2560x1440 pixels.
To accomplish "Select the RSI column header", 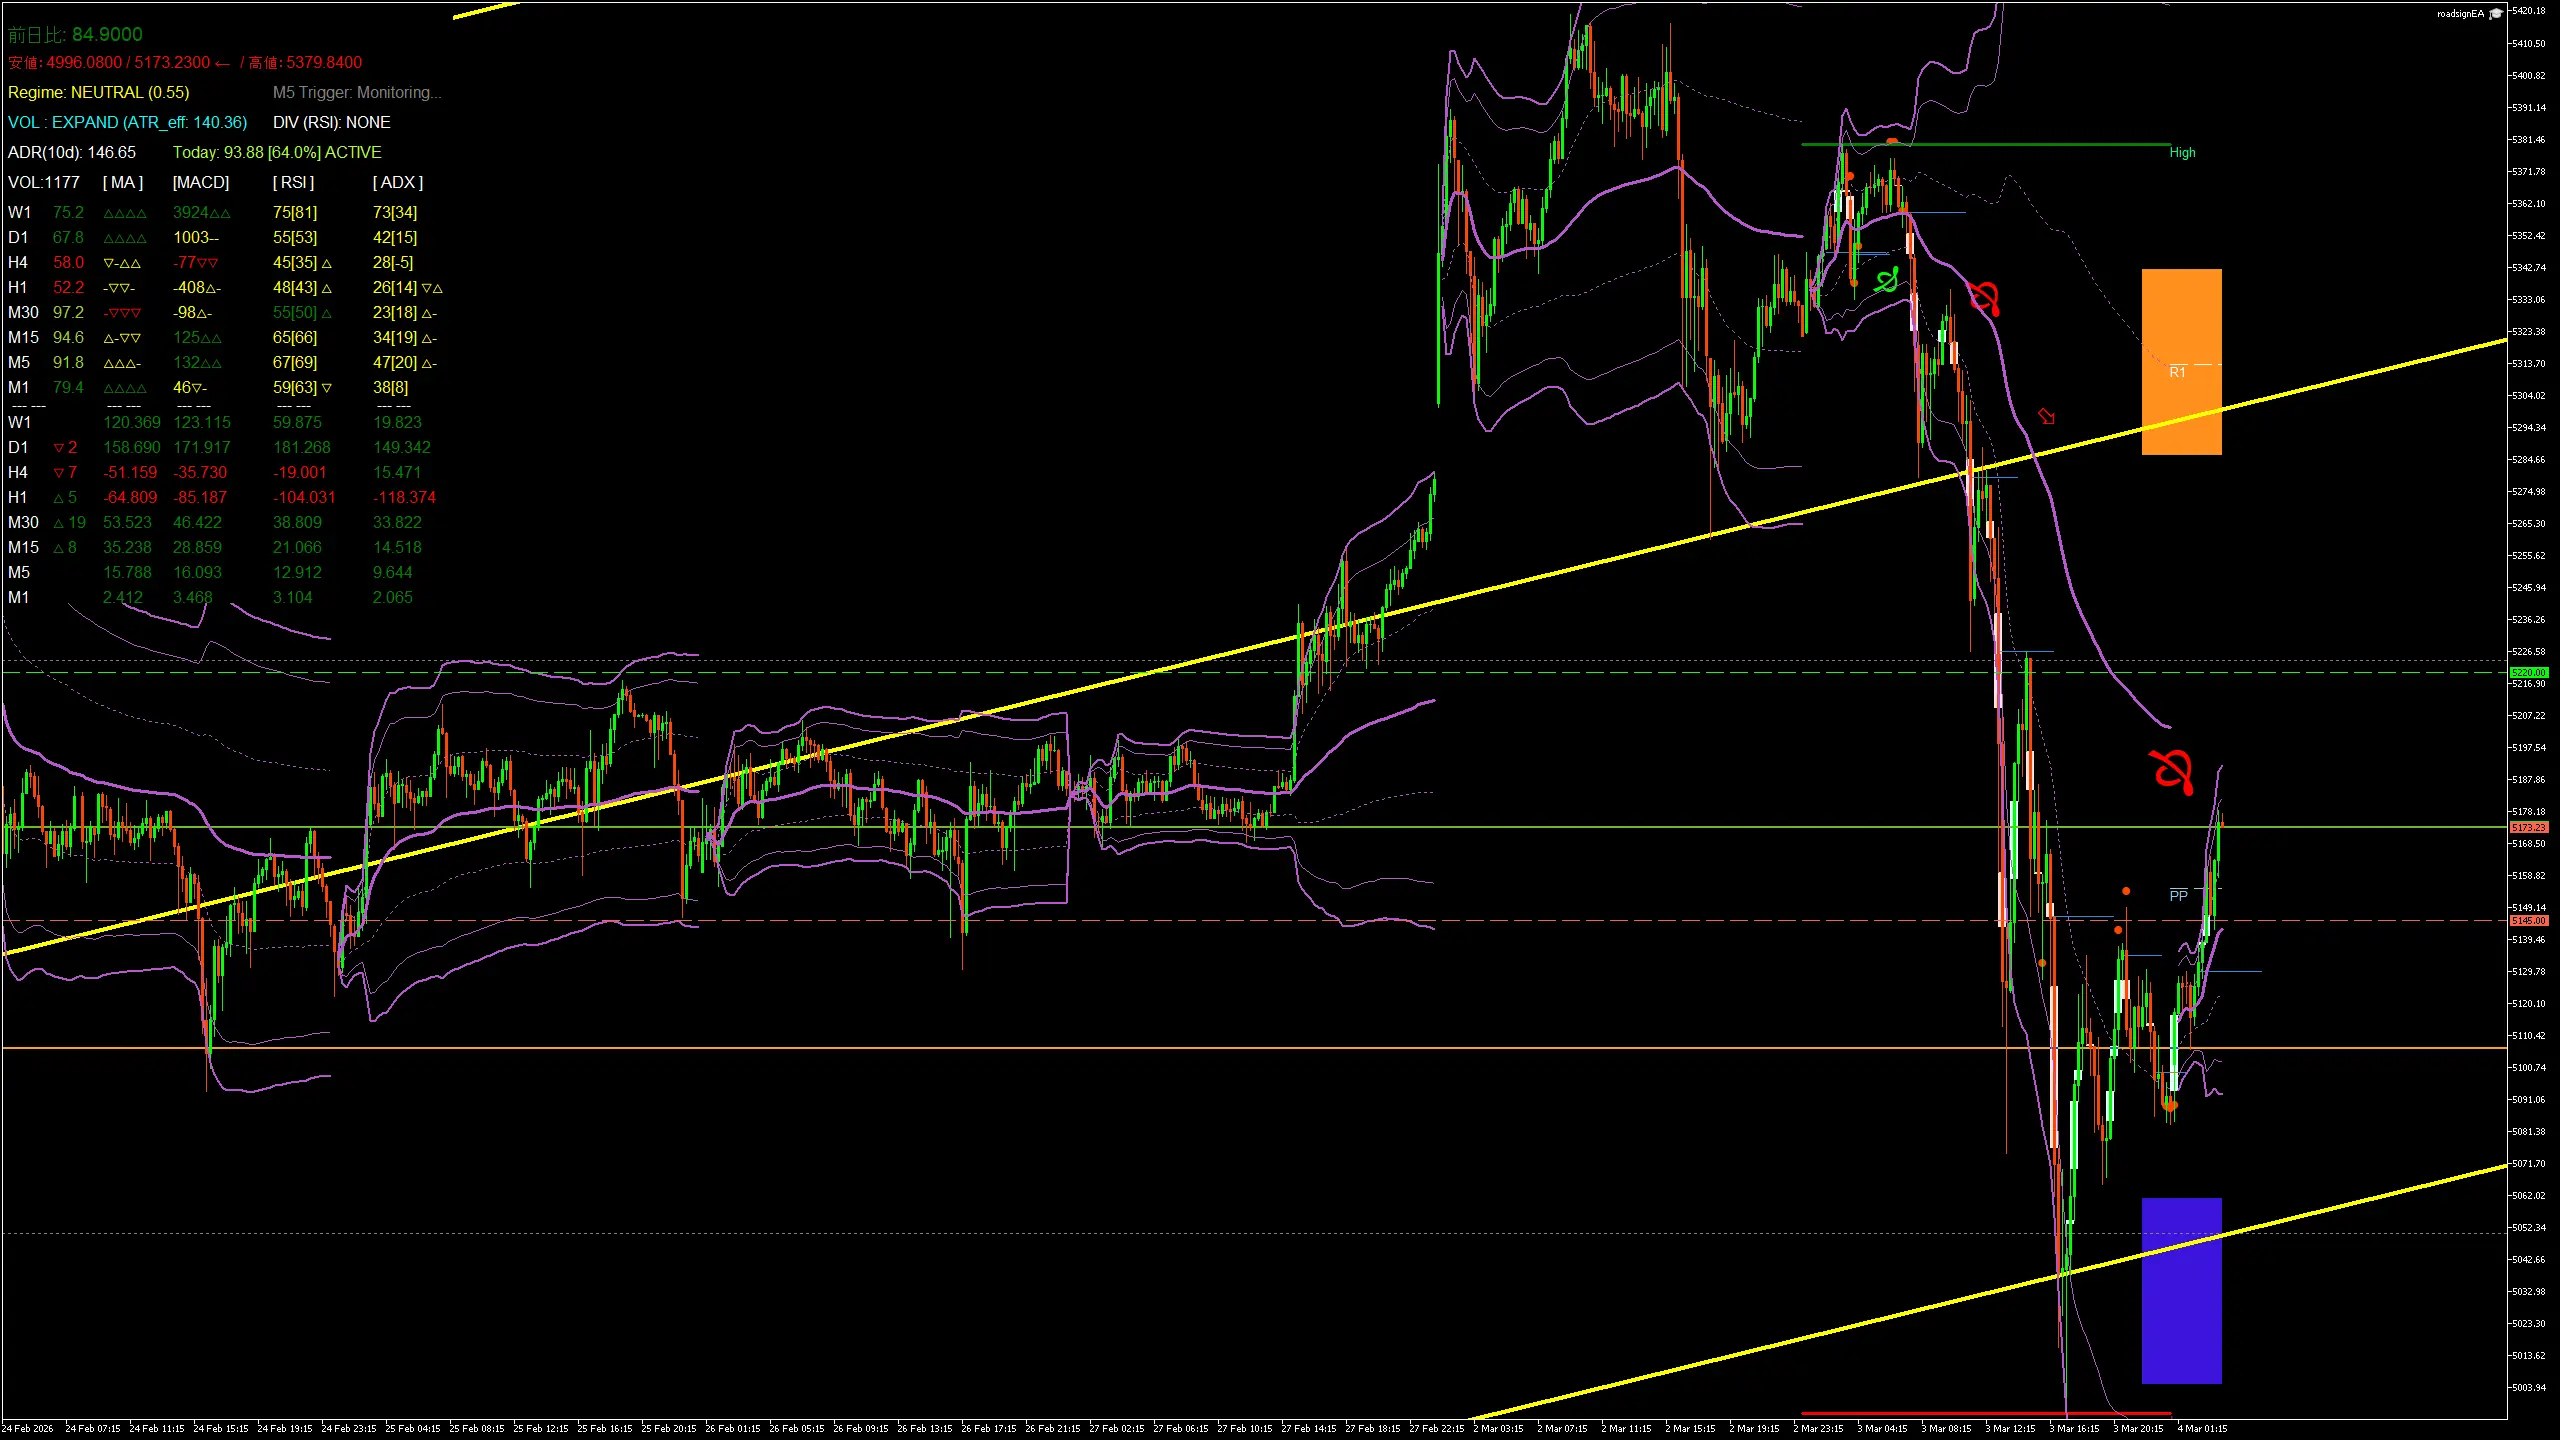I will (x=294, y=182).
